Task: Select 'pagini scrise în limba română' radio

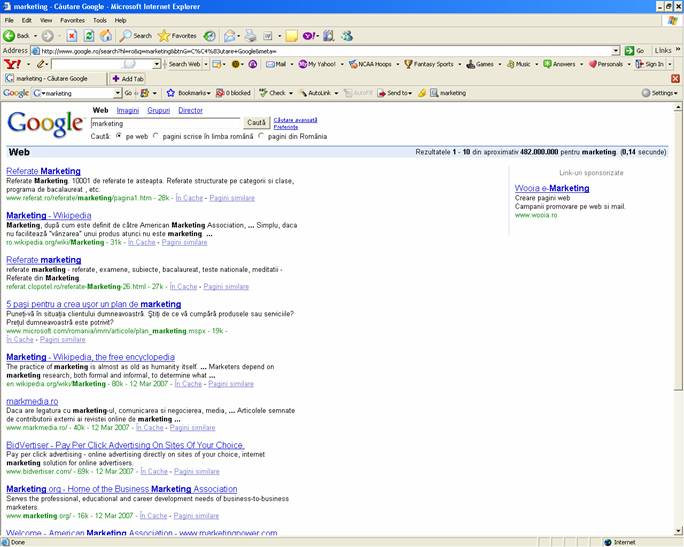Action: click(156, 135)
